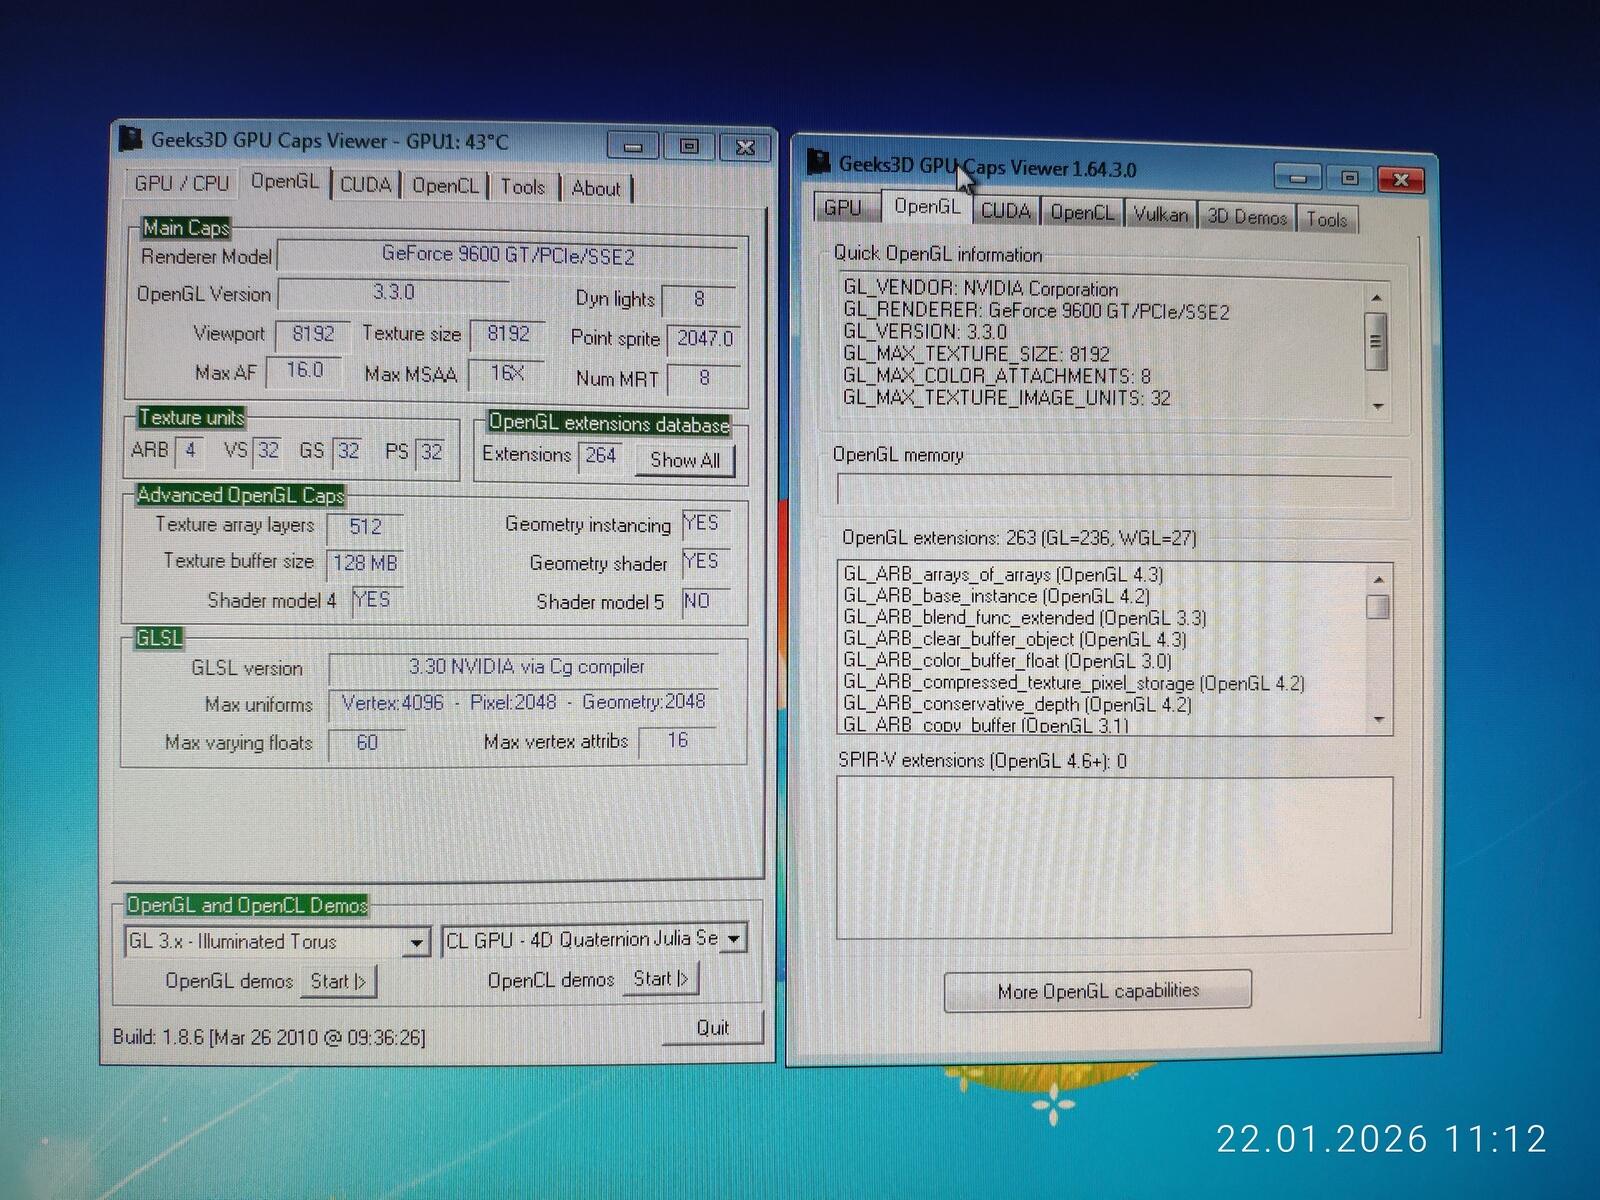Select GL_ARB_color_buffer_float extension row

(x=1008, y=661)
